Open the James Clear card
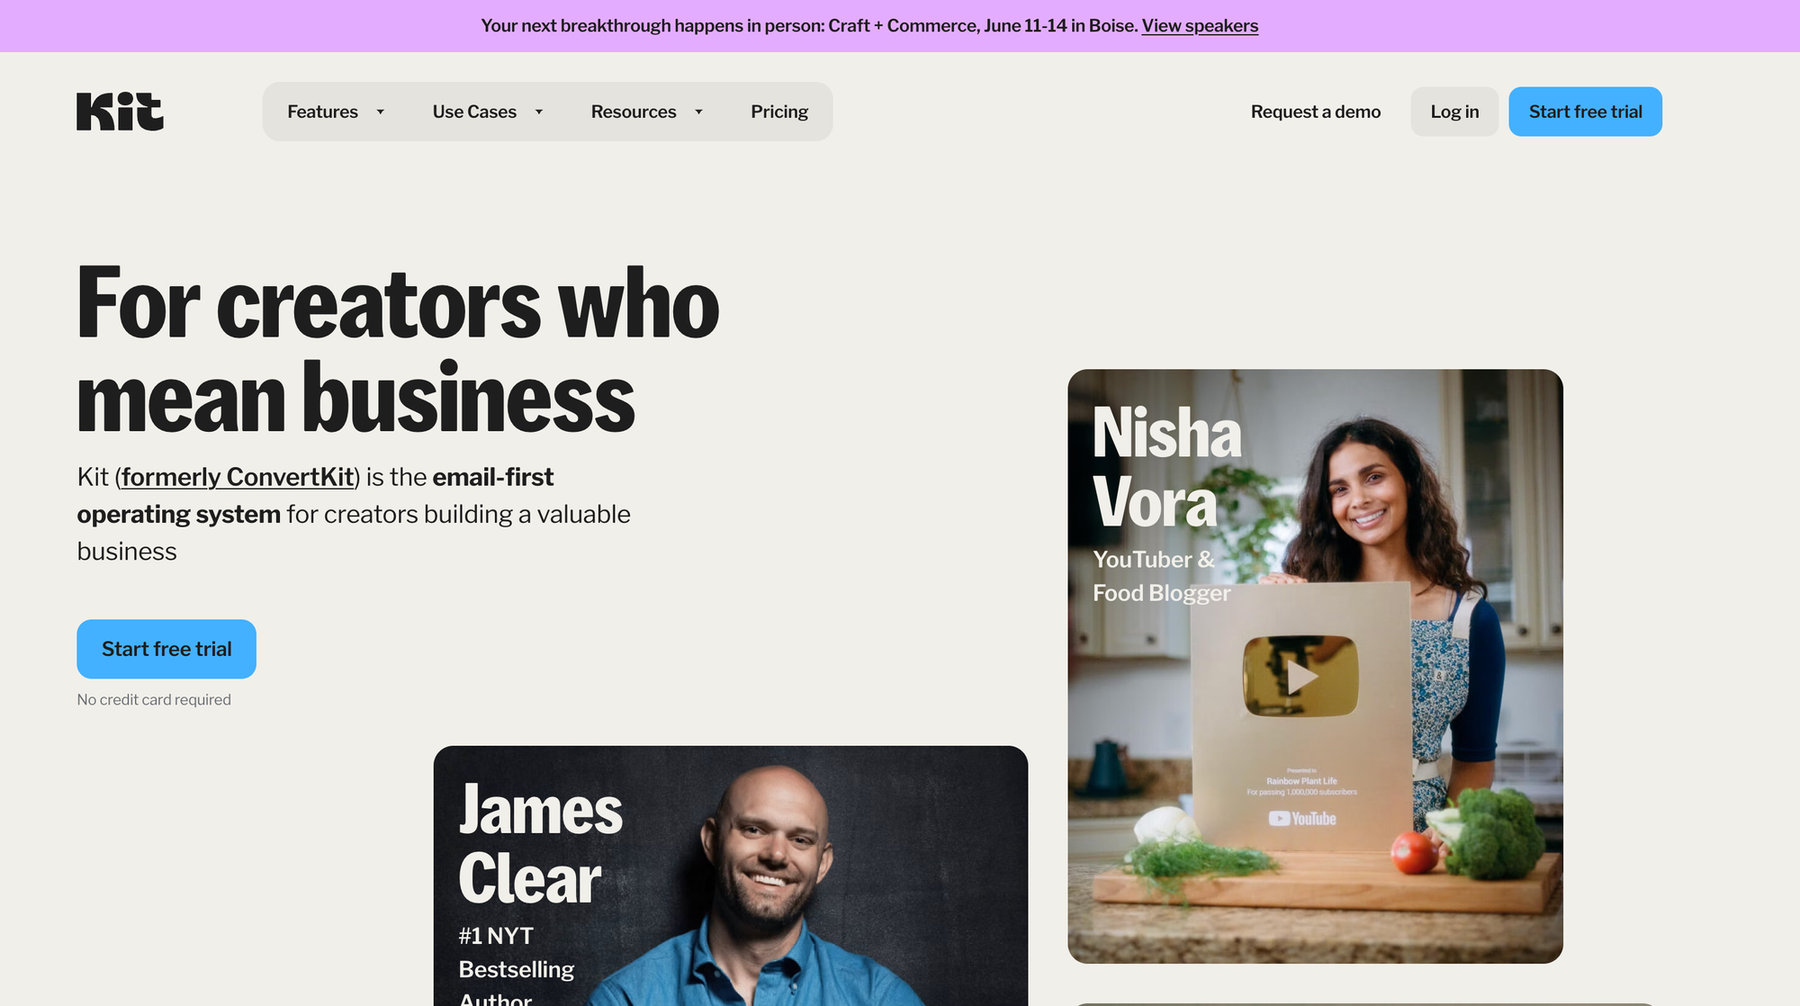 [730, 876]
